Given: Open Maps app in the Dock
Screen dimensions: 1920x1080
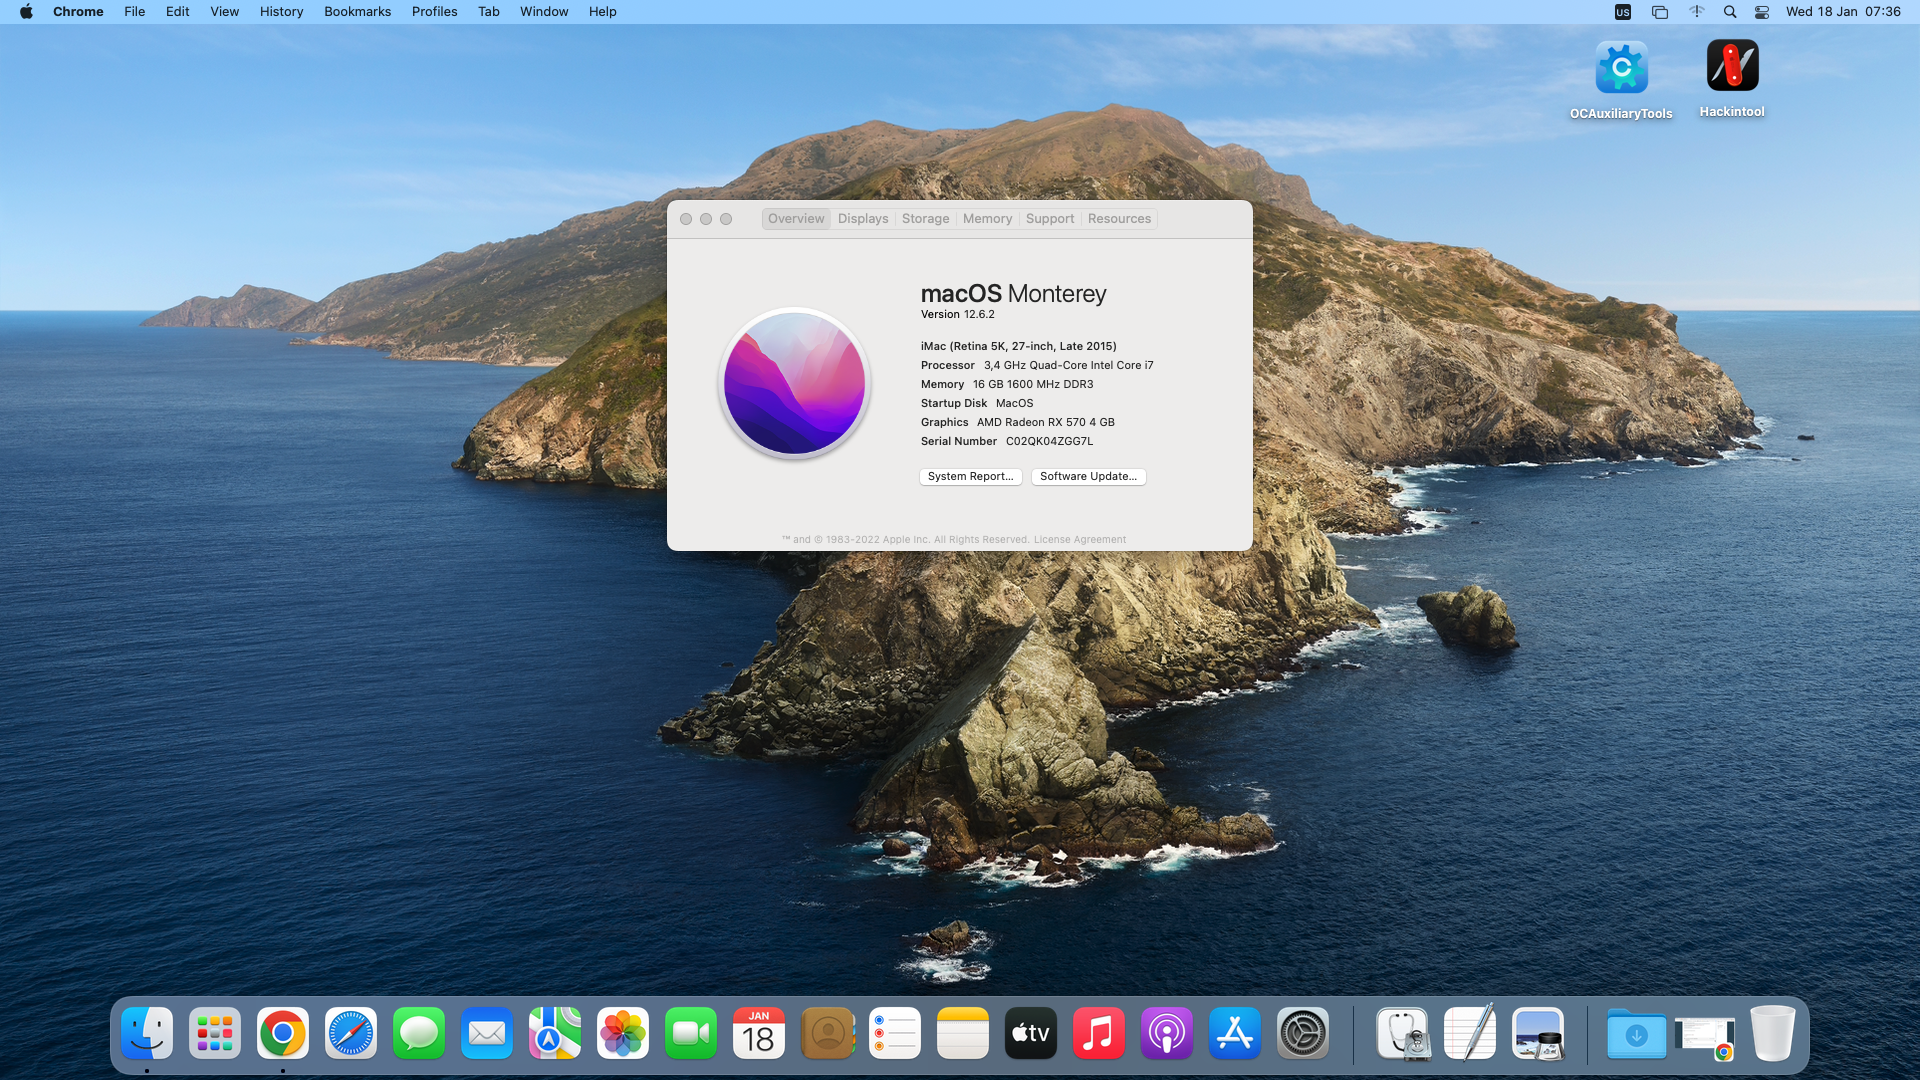Looking at the screenshot, I should [555, 1033].
